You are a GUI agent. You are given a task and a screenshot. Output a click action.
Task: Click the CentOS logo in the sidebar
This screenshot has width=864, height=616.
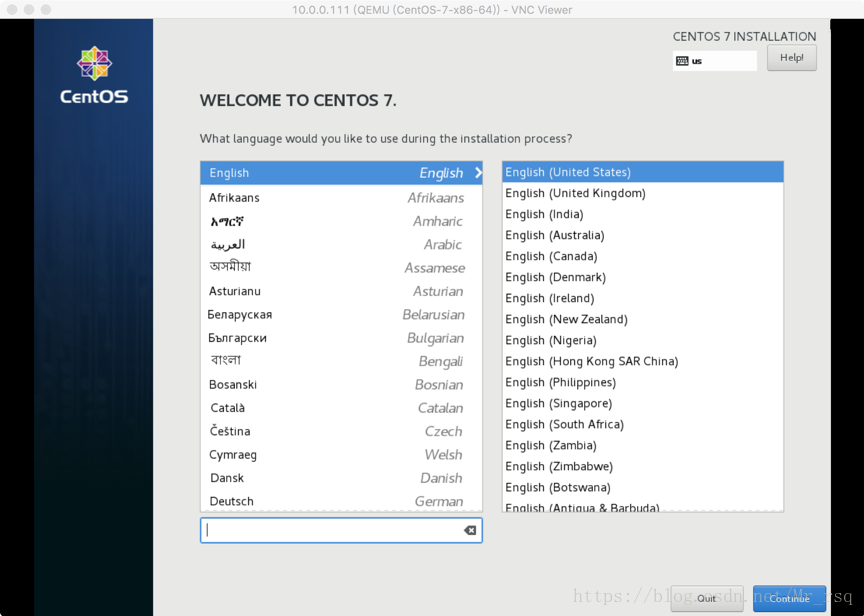click(94, 75)
